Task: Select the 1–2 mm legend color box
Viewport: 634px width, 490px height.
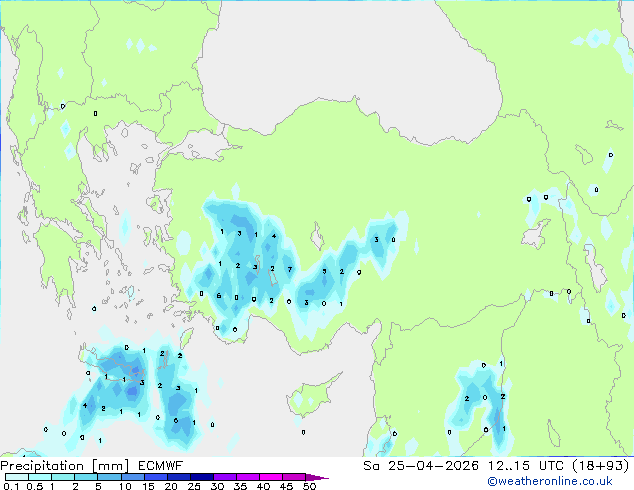Action: 63,477
